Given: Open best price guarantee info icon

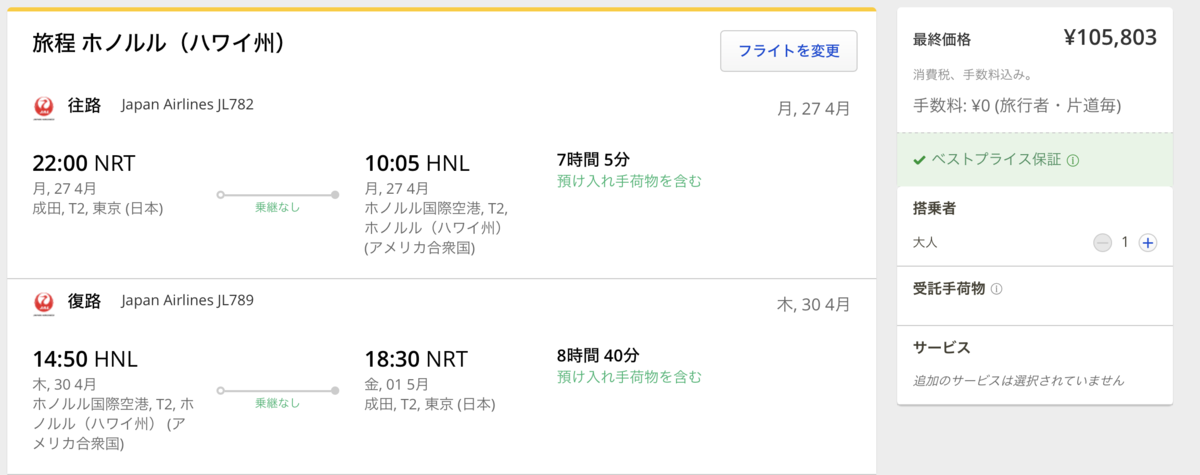Looking at the screenshot, I should 1073,160.
